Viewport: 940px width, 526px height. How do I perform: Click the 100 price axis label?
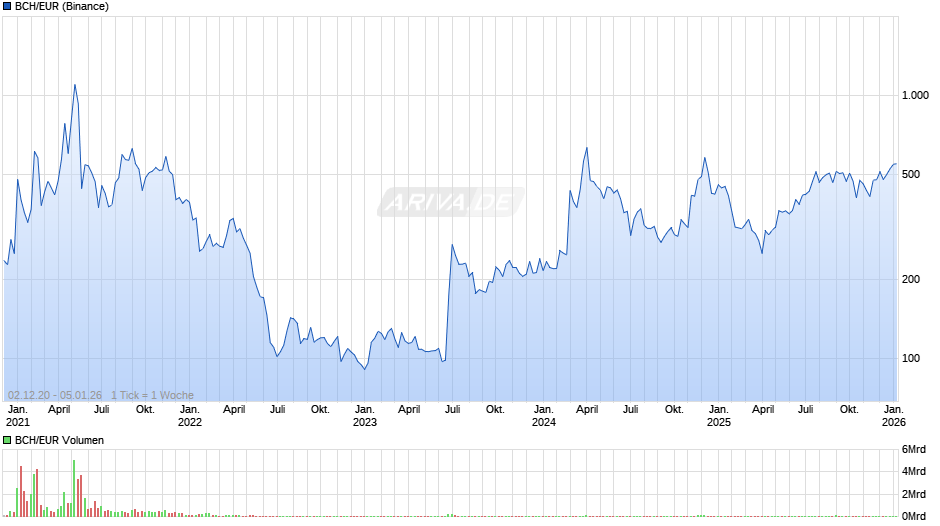coord(910,359)
